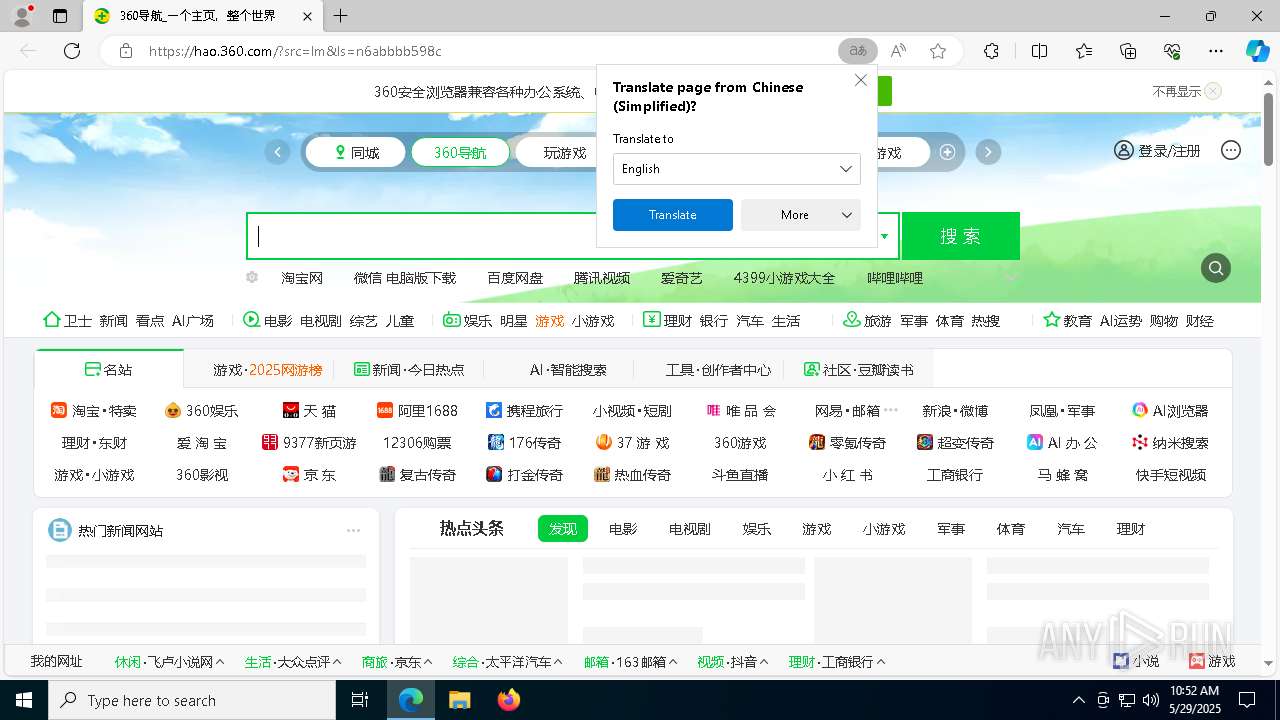Open the Extensions puzzle icon
Screen dimensions: 1280x720
click(x=991, y=51)
